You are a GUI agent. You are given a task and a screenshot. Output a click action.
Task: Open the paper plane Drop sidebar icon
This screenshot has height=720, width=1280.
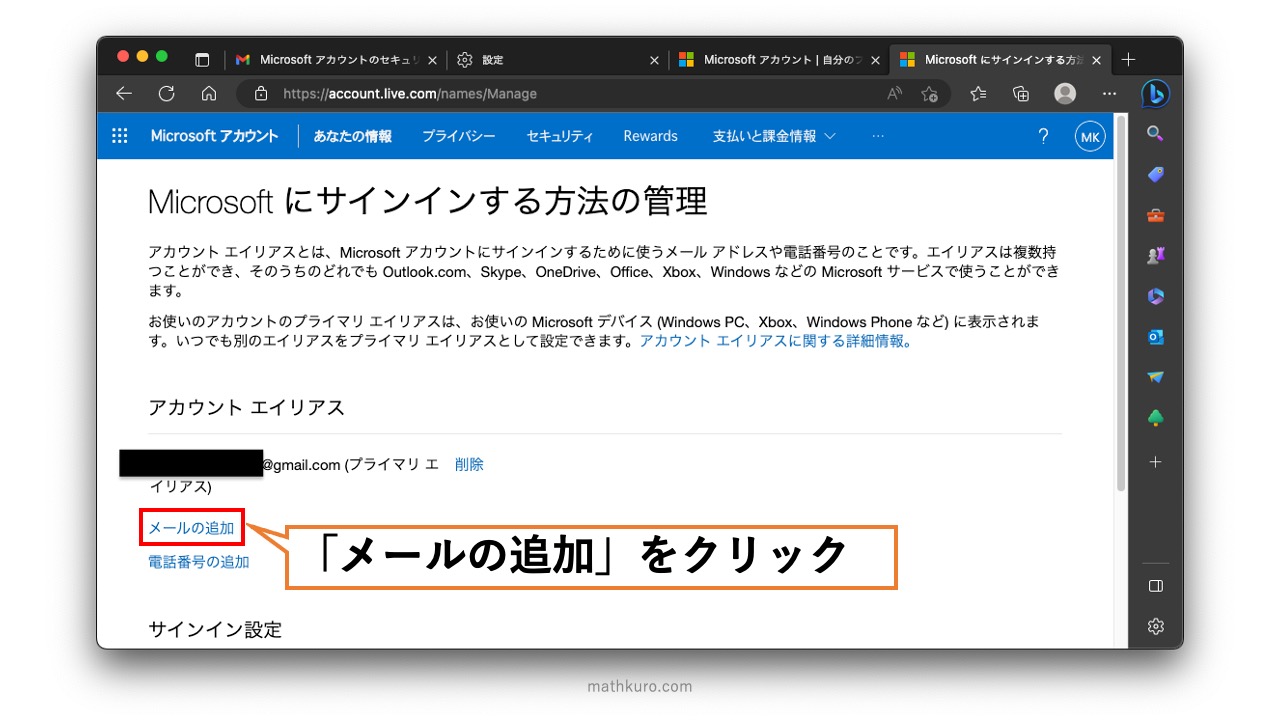1155,377
